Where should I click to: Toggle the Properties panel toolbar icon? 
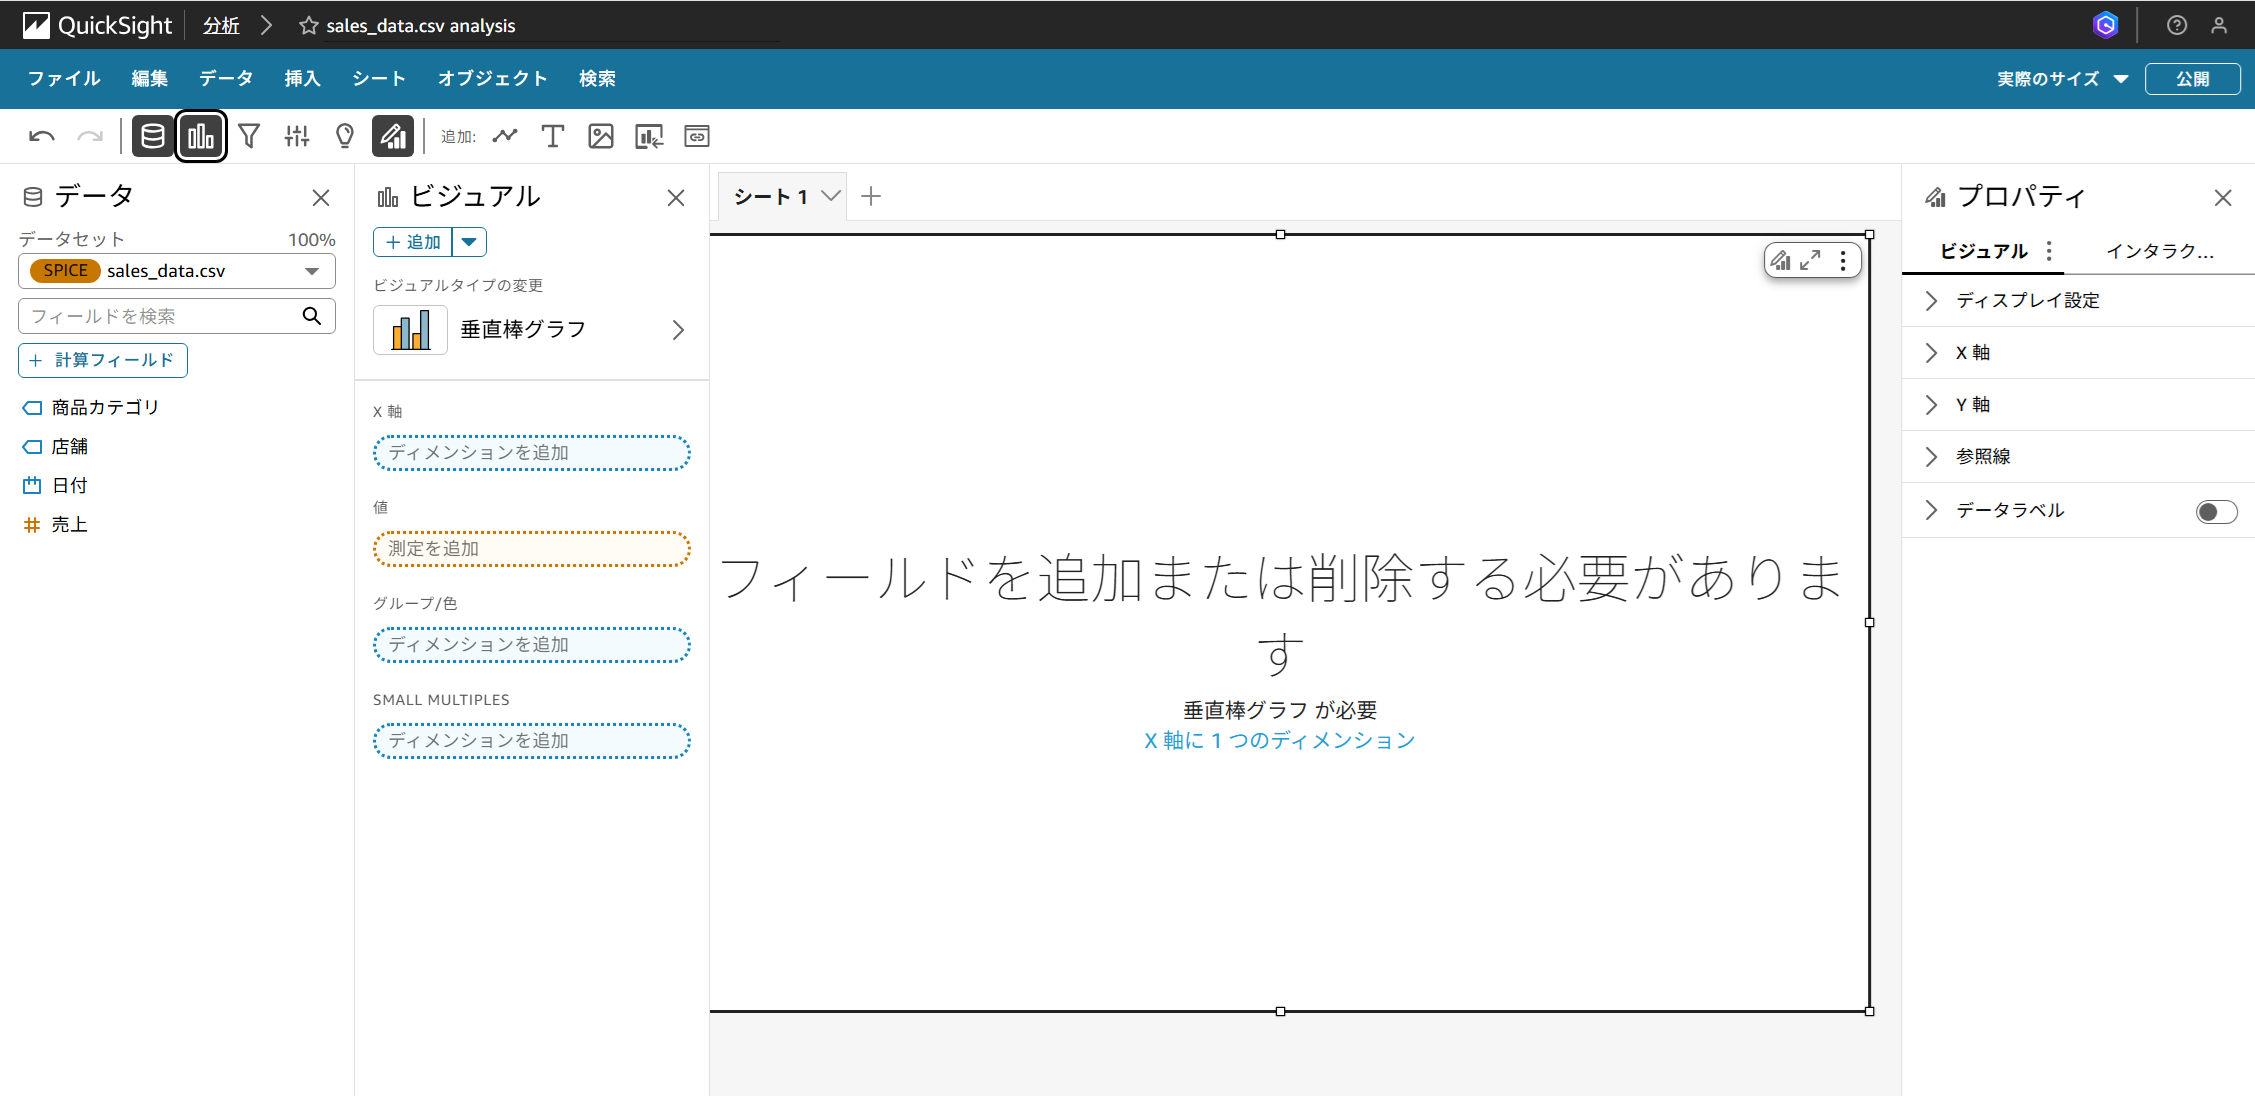(x=393, y=136)
